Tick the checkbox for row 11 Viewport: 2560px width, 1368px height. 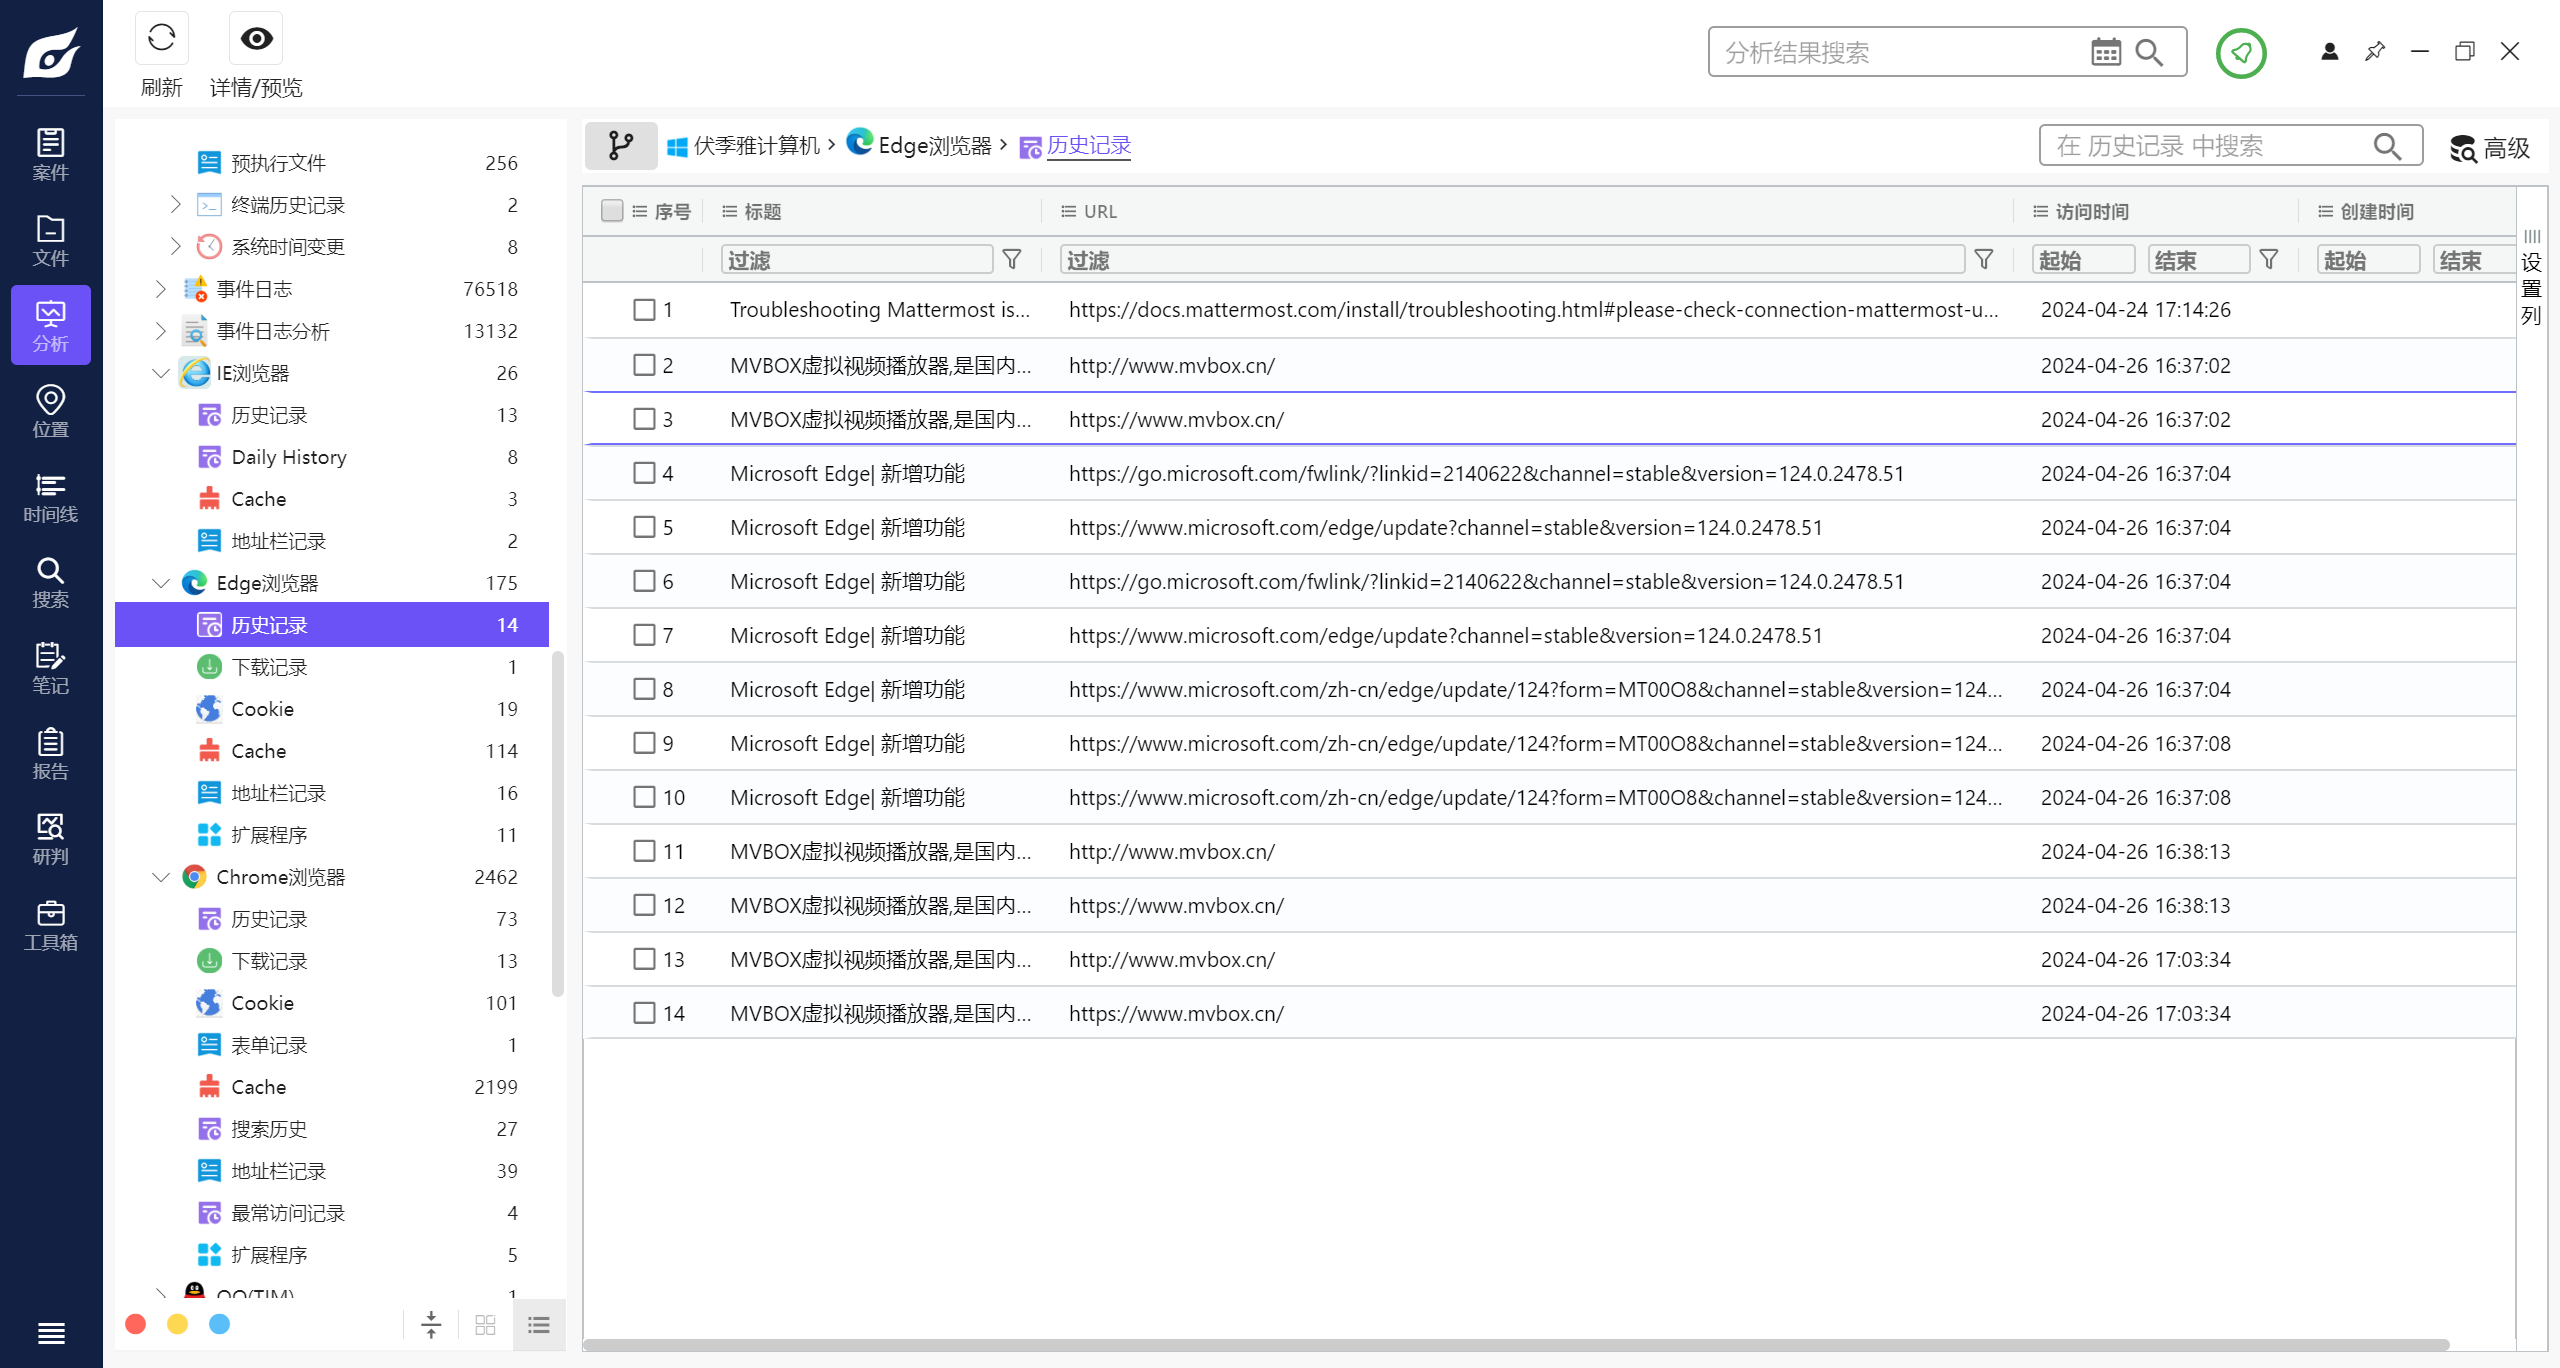[x=644, y=851]
